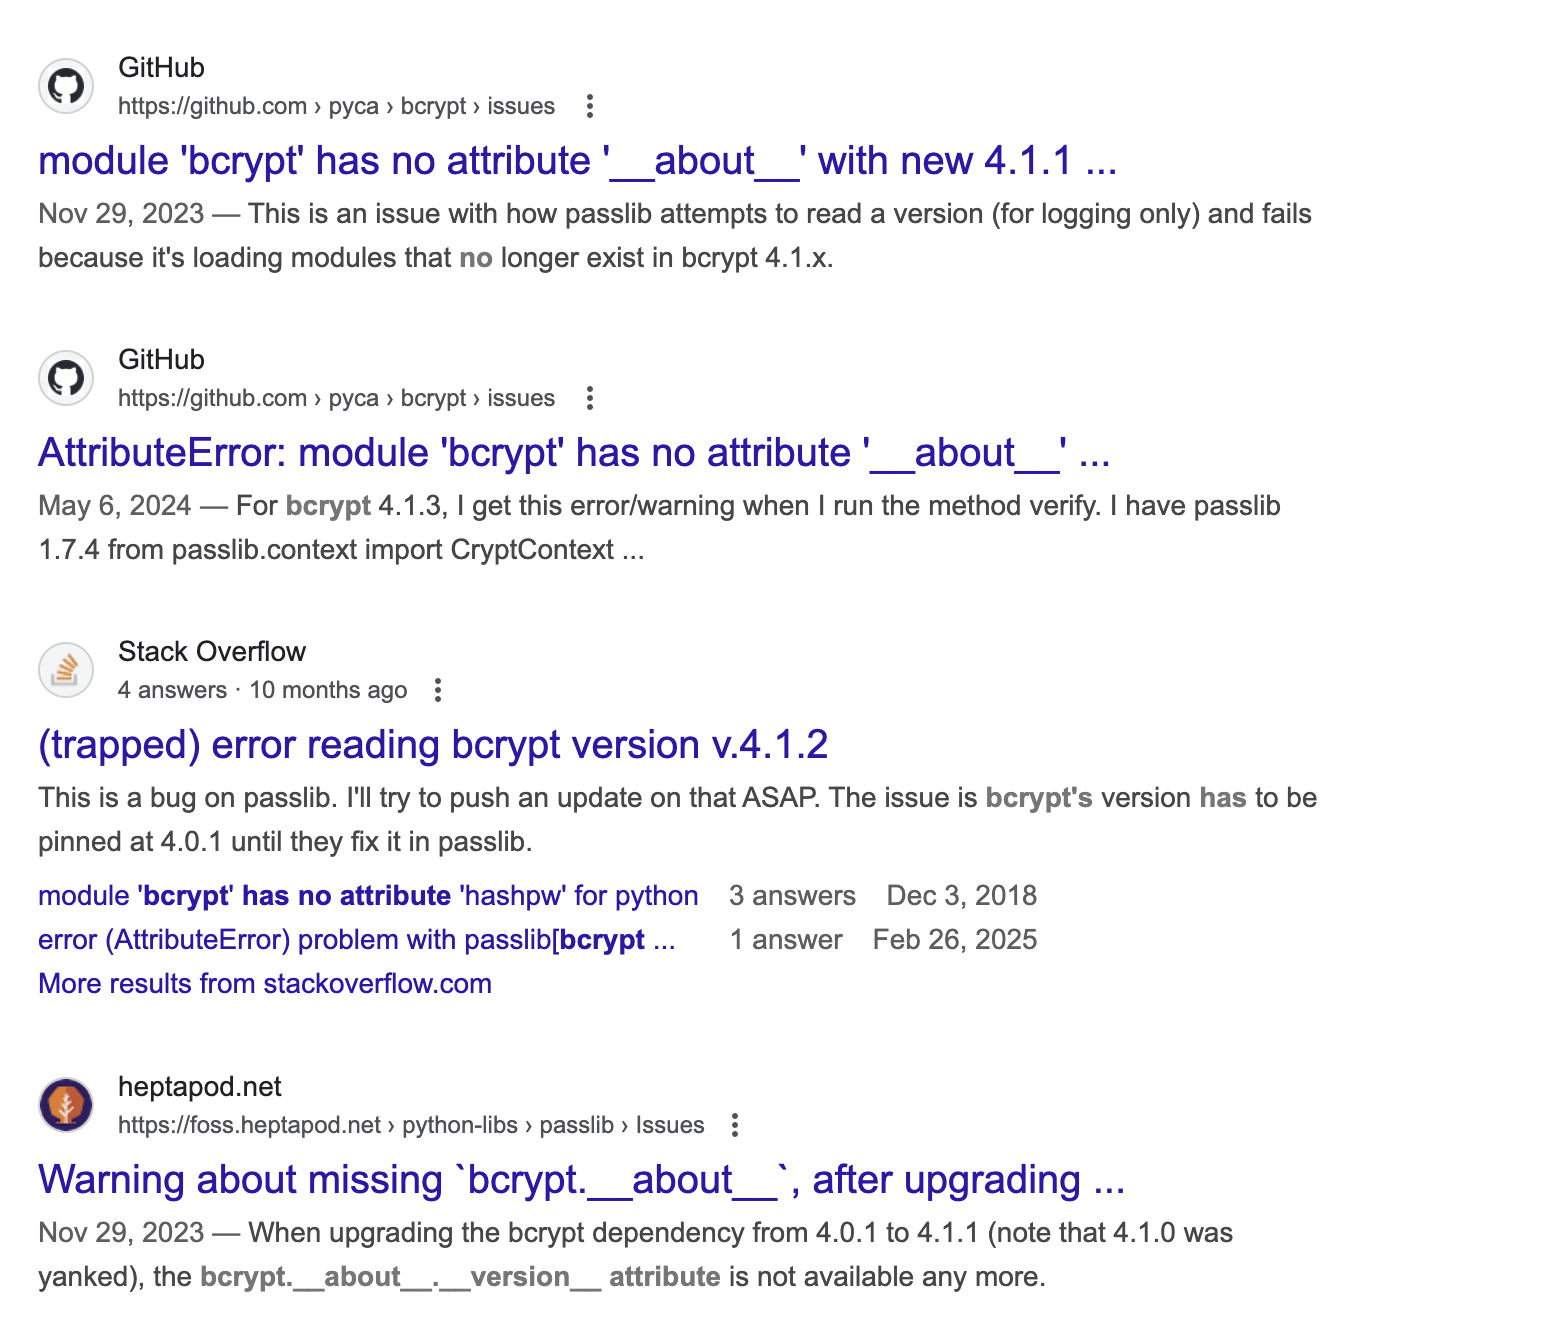Open three-dot menu beside Stack Overflow result

[x=437, y=690]
